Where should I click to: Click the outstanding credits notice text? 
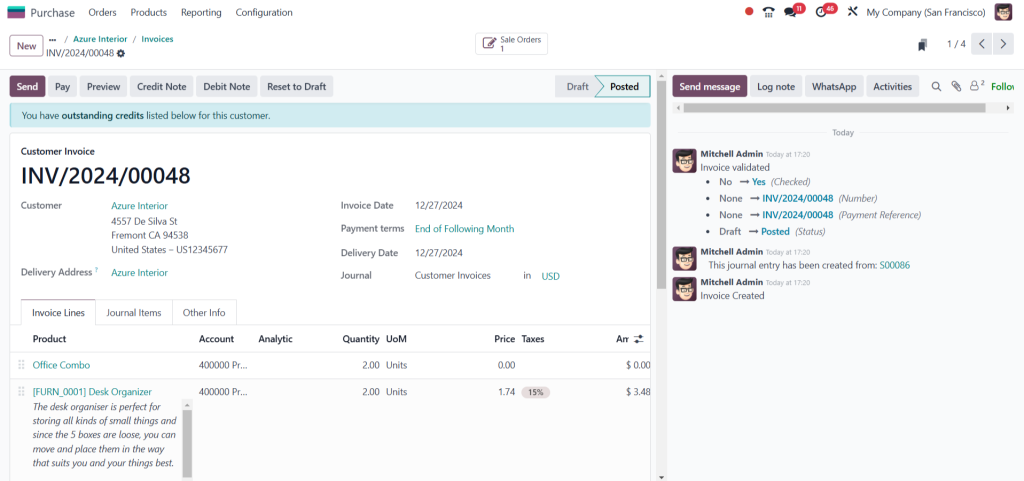pos(146,116)
